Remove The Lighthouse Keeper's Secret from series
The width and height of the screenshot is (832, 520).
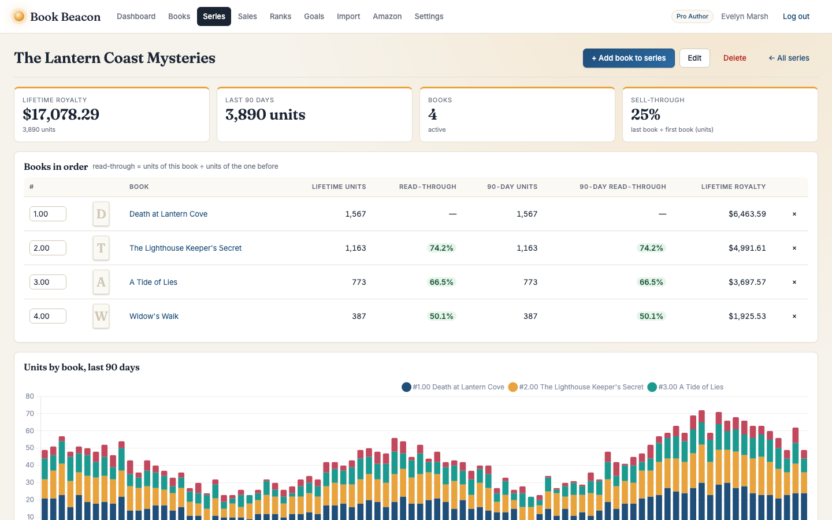pyautogui.click(x=794, y=248)
